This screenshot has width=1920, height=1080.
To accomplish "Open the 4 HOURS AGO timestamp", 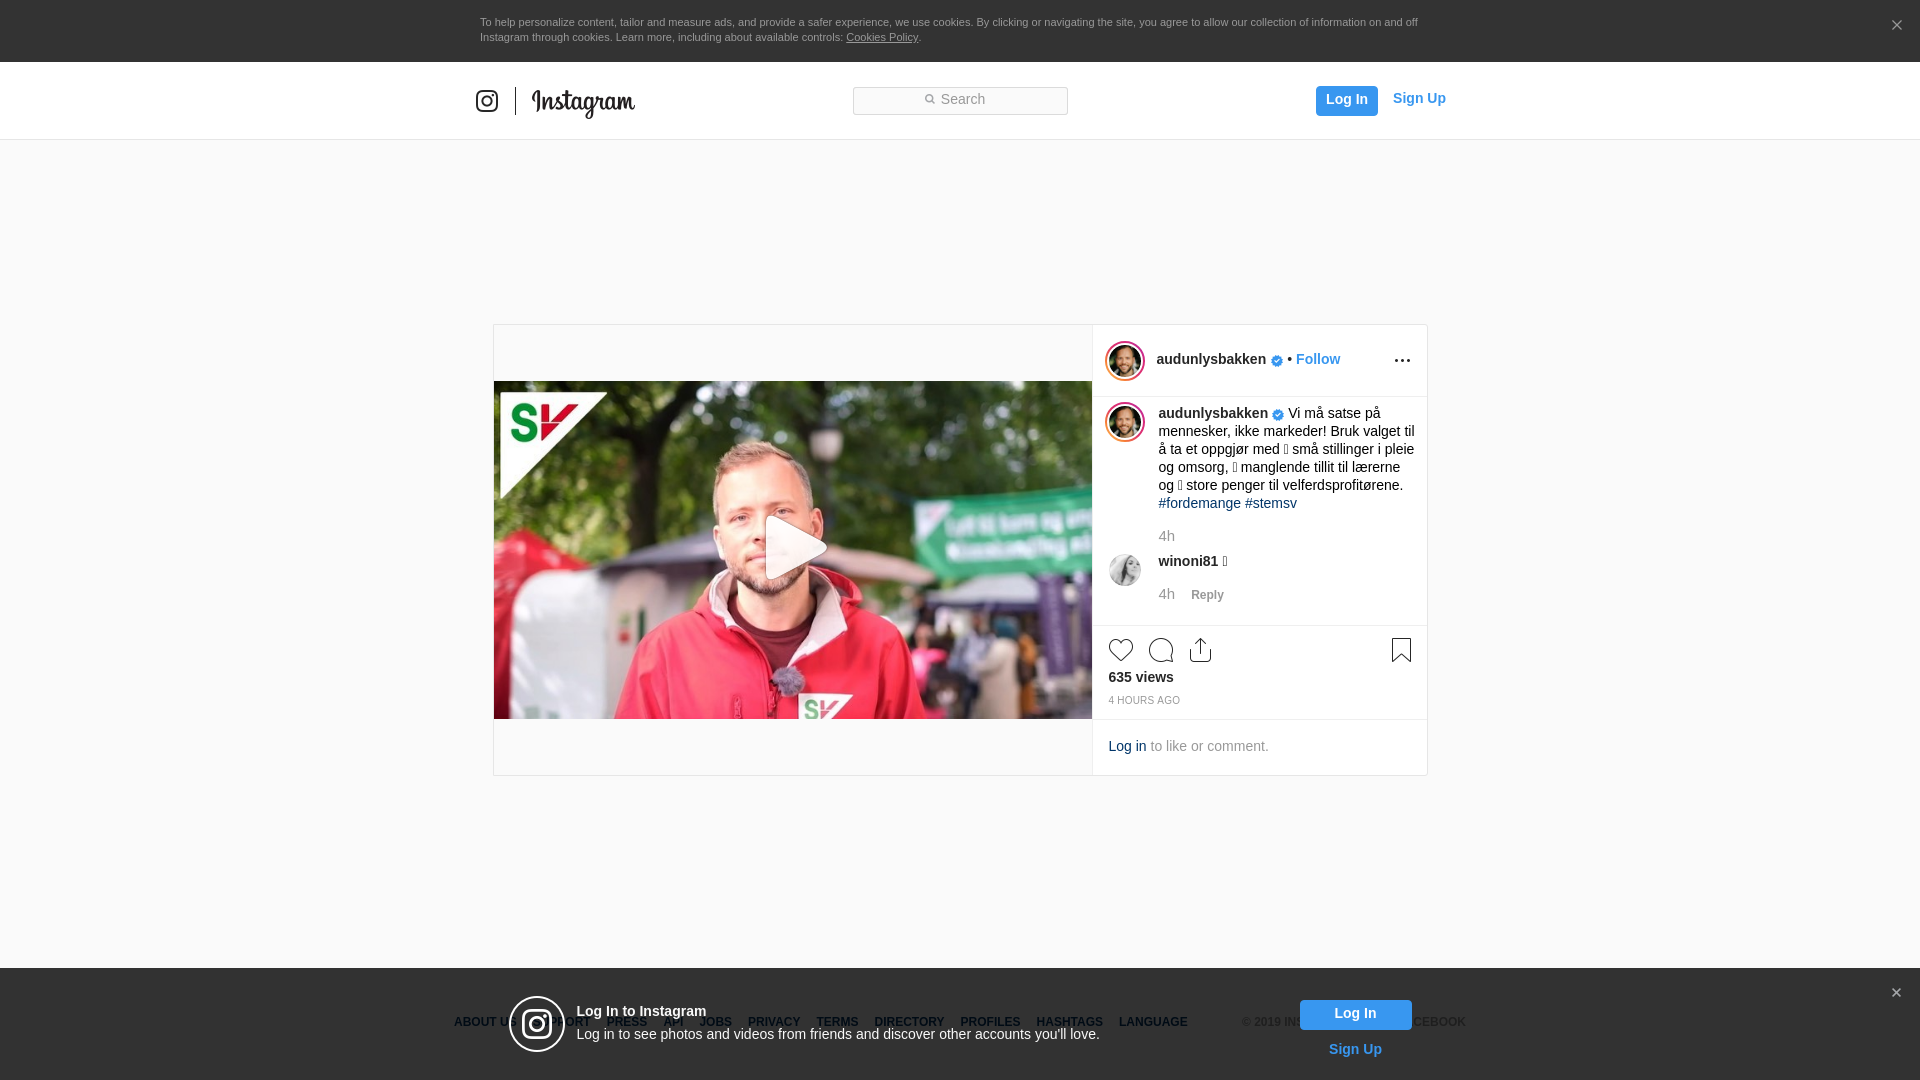I will (x=1144, y=700).
